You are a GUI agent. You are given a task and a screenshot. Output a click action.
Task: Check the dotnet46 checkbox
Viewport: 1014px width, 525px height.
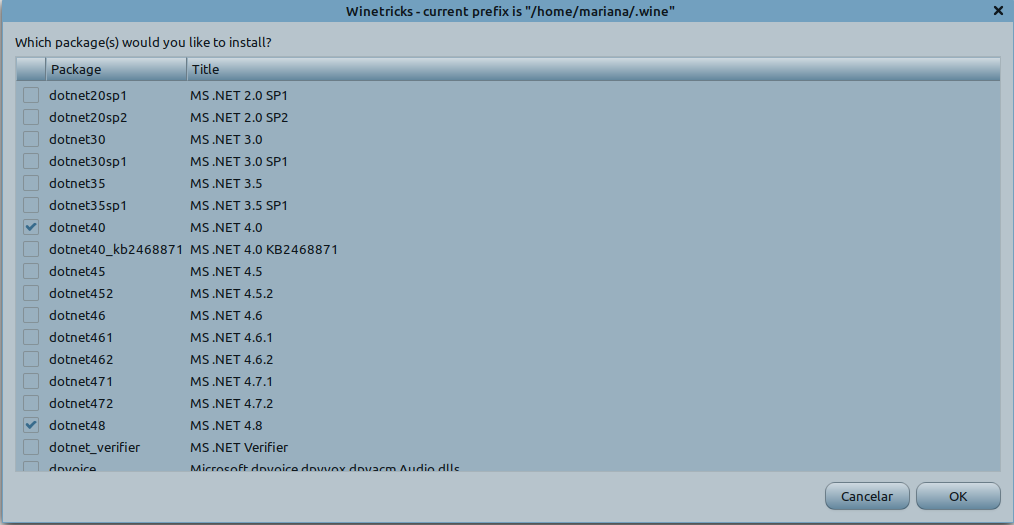31,316
